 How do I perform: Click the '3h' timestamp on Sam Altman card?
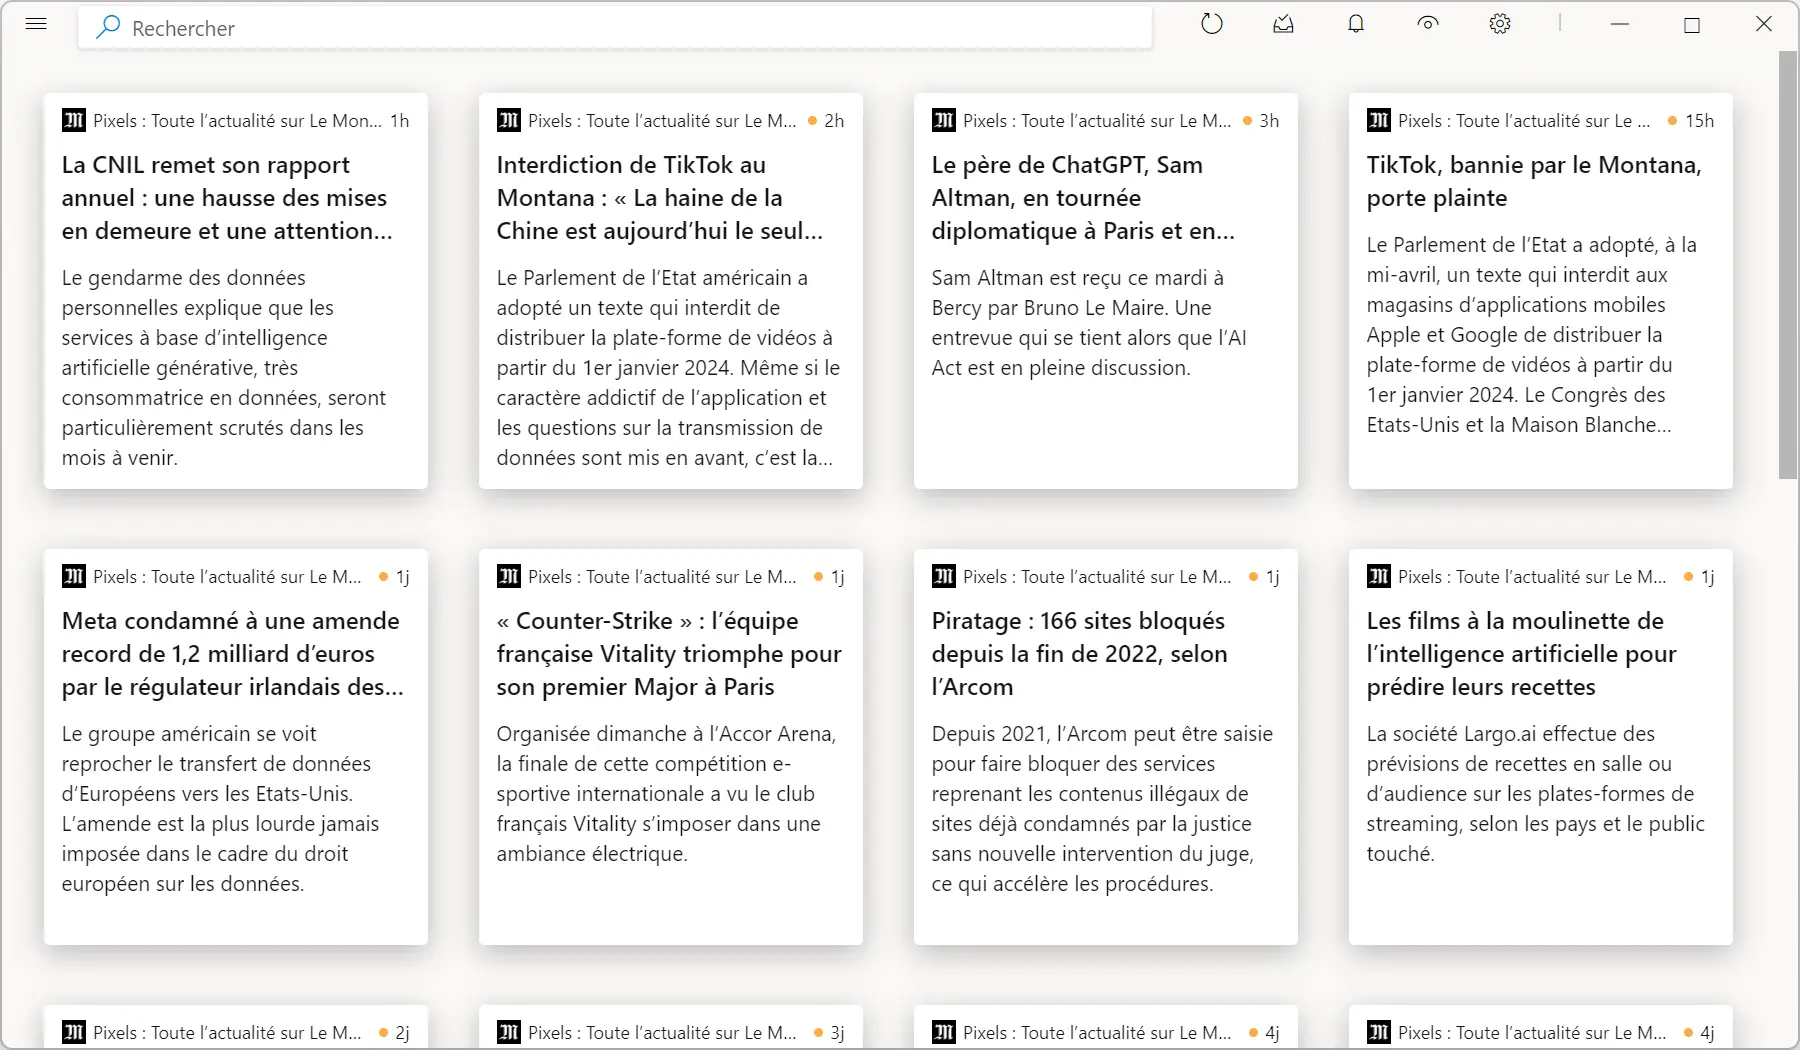(x=1269, y=121)
